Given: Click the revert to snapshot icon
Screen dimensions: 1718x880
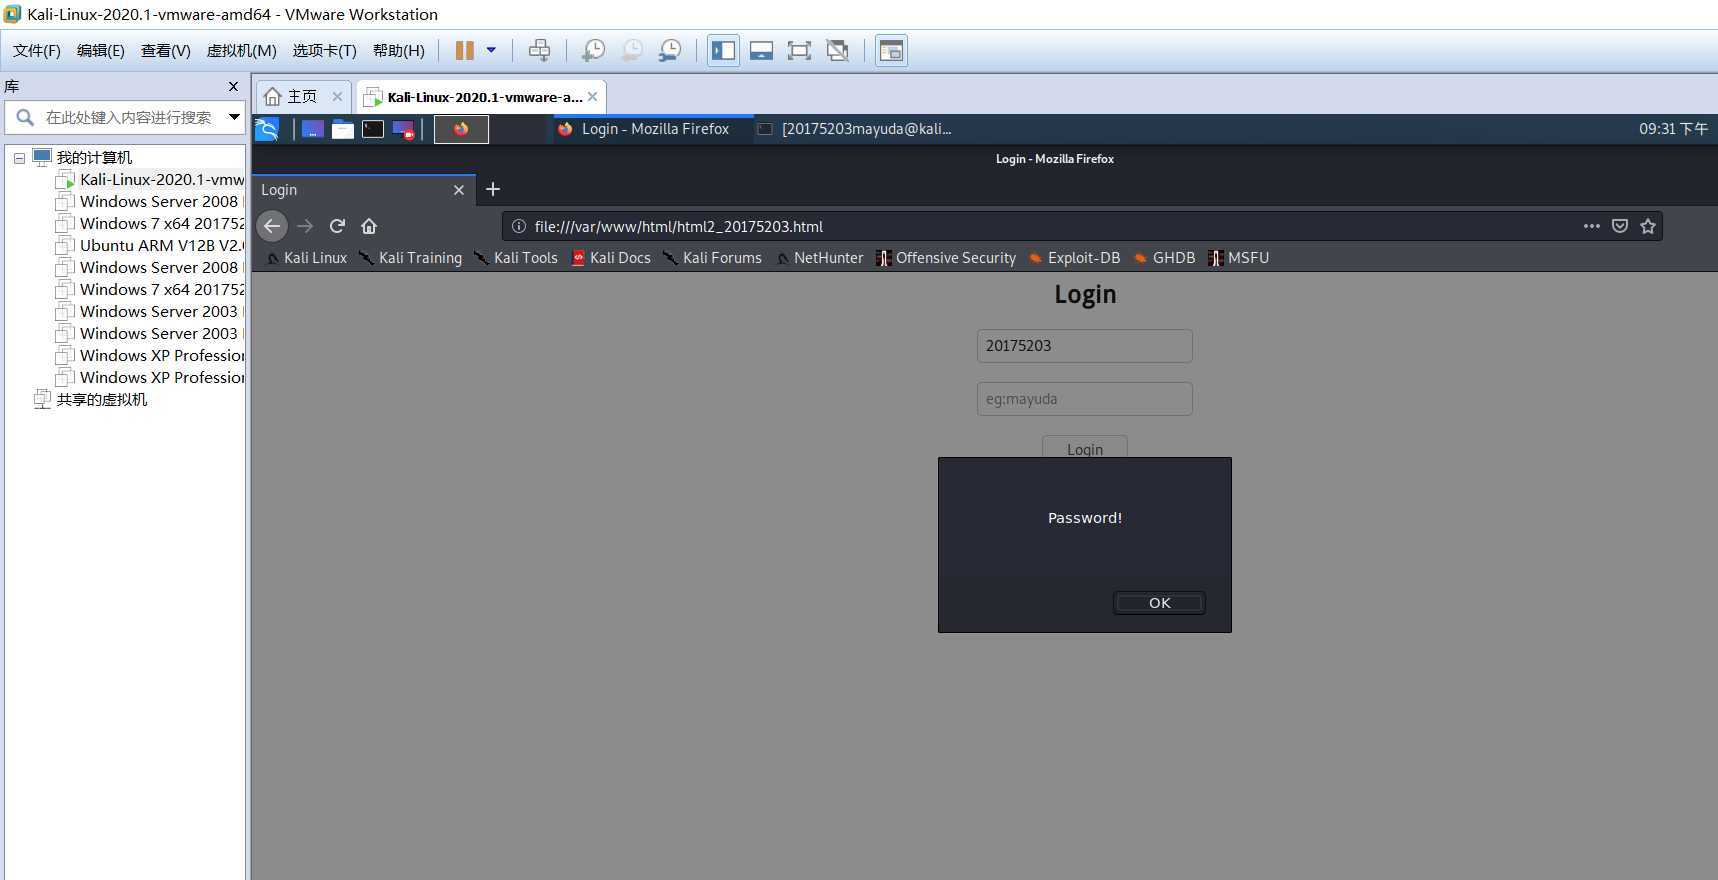Looking at the screenshot, I should point(632,50).
